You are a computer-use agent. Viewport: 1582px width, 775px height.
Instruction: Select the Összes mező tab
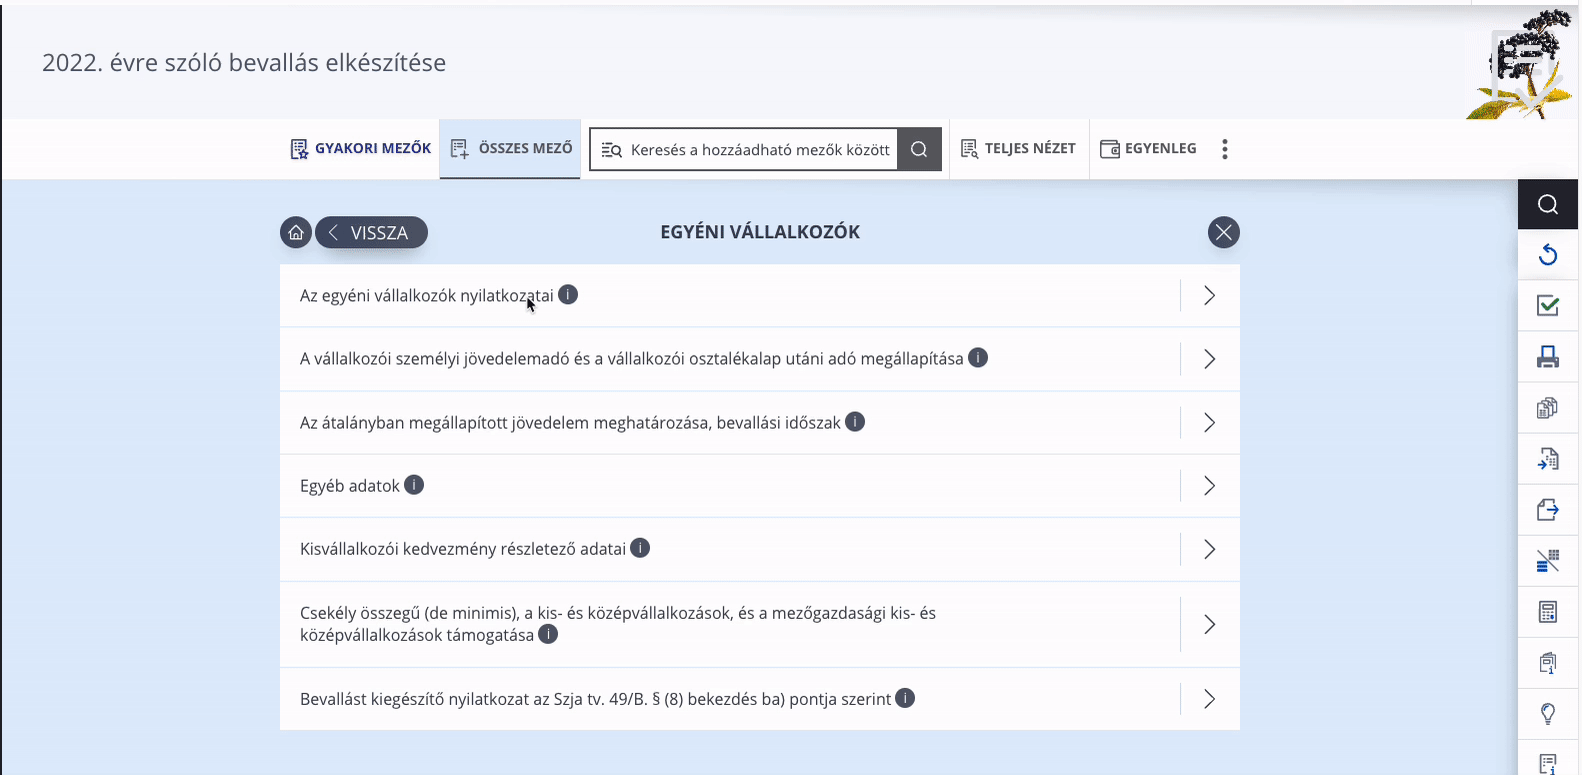coord(511,149)
